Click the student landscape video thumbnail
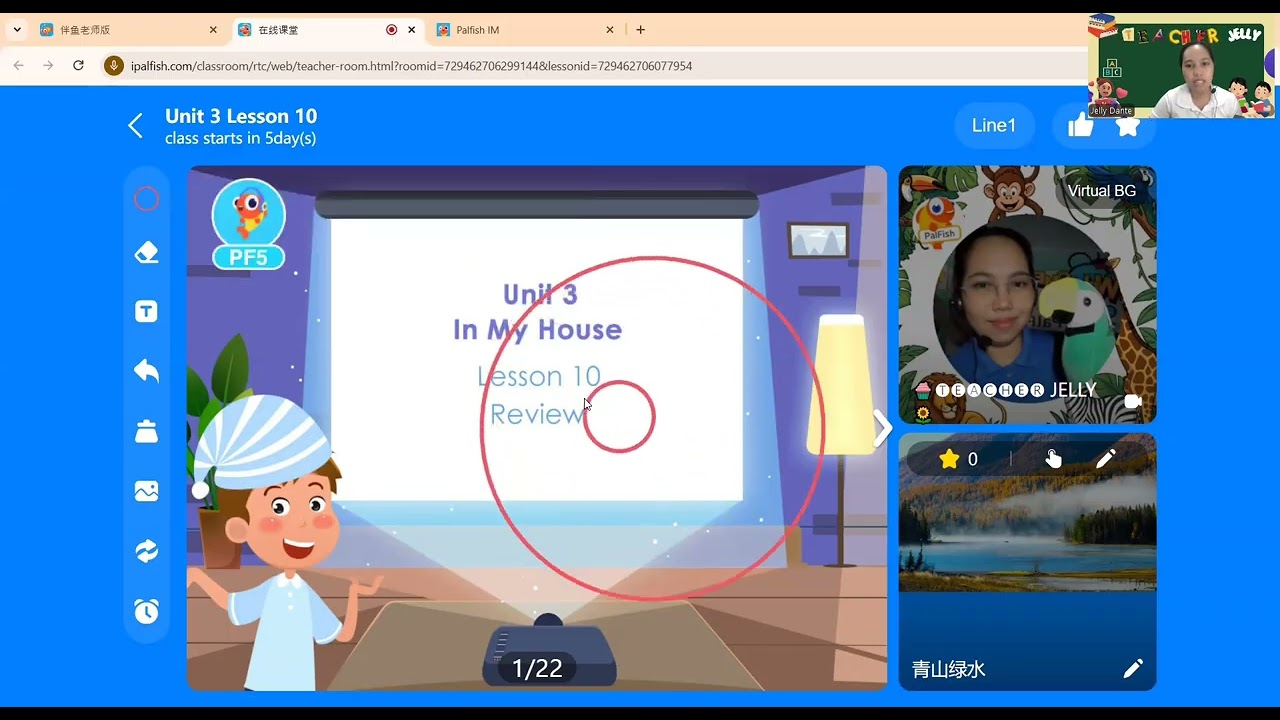Viewport: 1280px width, 720px height. tap(1027, 561)
